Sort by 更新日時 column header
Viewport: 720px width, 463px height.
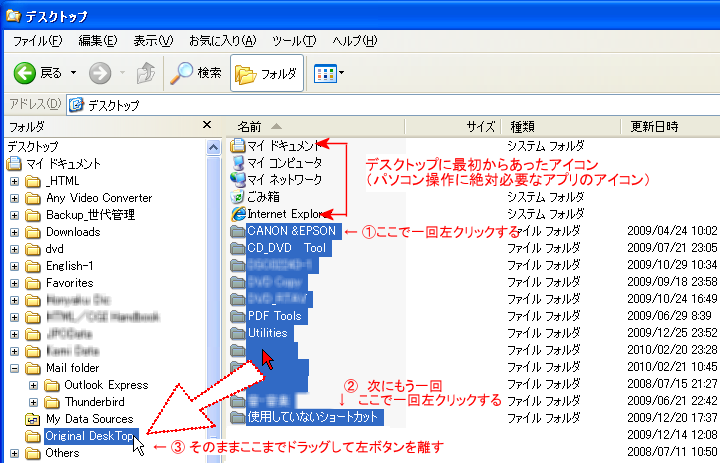point(654,126)
